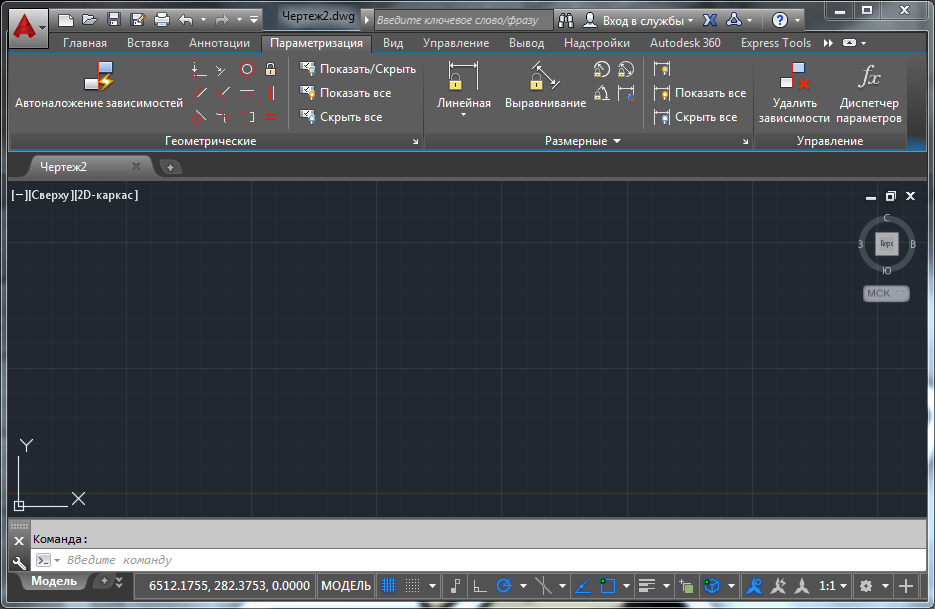
Task: Click Скрыть все in Геометрические panel
Action: 341,117
